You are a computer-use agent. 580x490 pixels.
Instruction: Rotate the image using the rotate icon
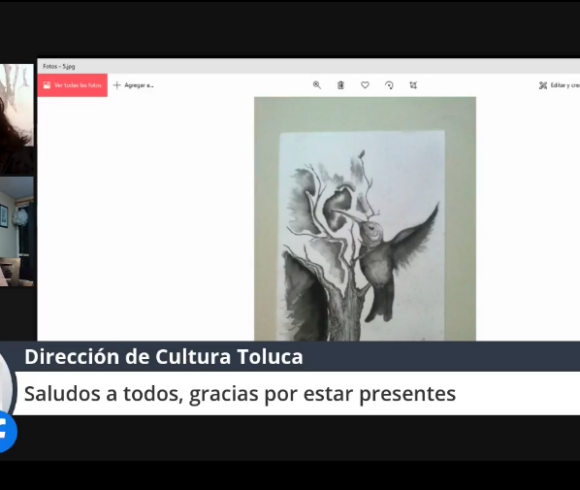tap(389, 85)
